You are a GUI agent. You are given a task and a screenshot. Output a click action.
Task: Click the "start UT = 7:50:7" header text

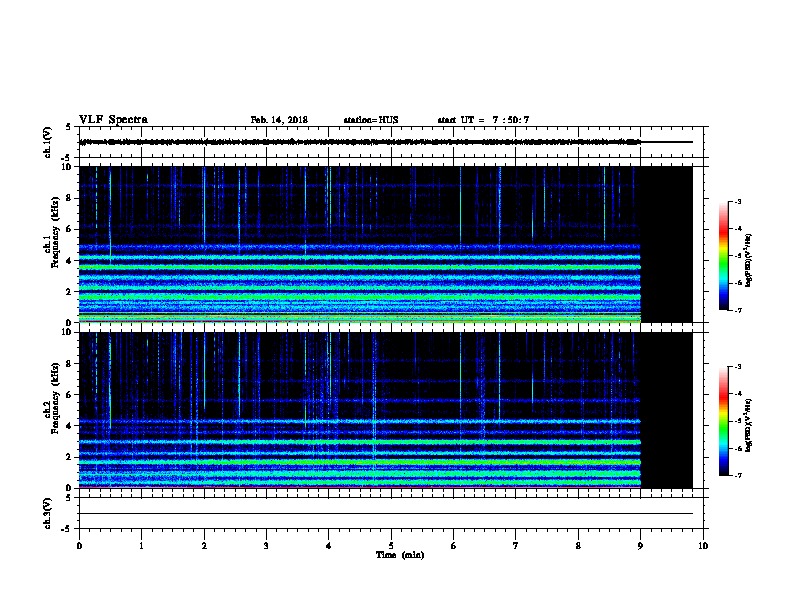(x=483, y=120)
